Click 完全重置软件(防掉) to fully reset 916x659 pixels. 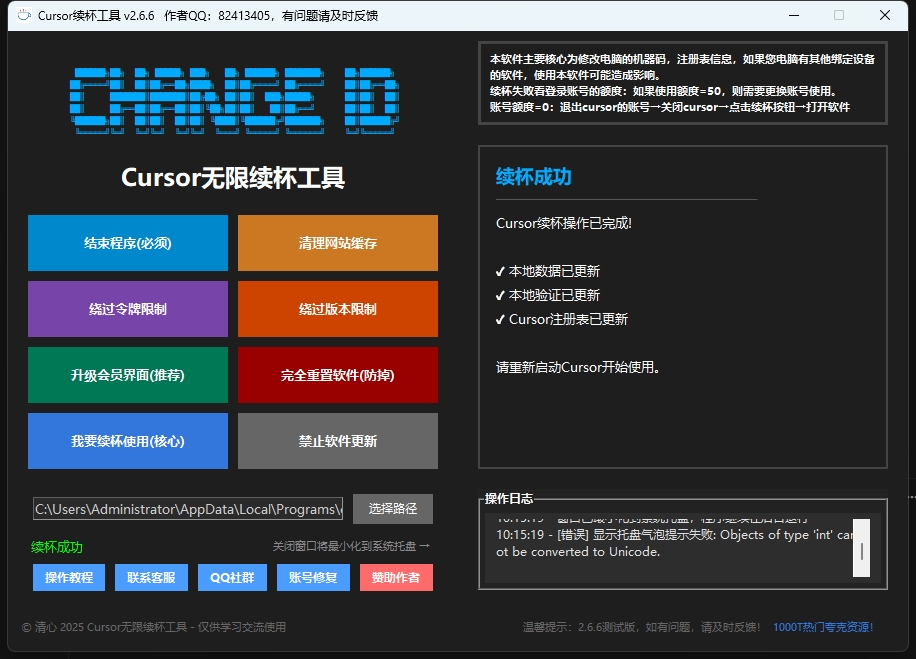tap(337, 375)
